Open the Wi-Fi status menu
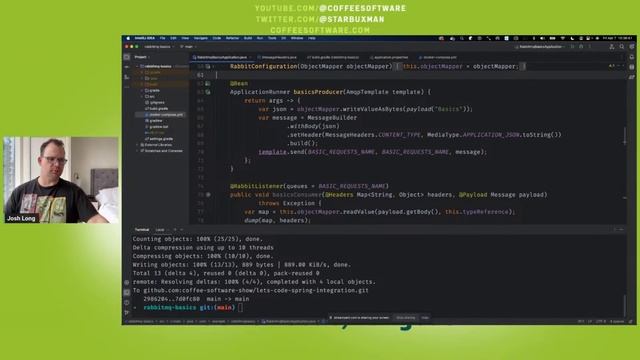The height and width of the screenshot is (360, 640). (563, 38)
